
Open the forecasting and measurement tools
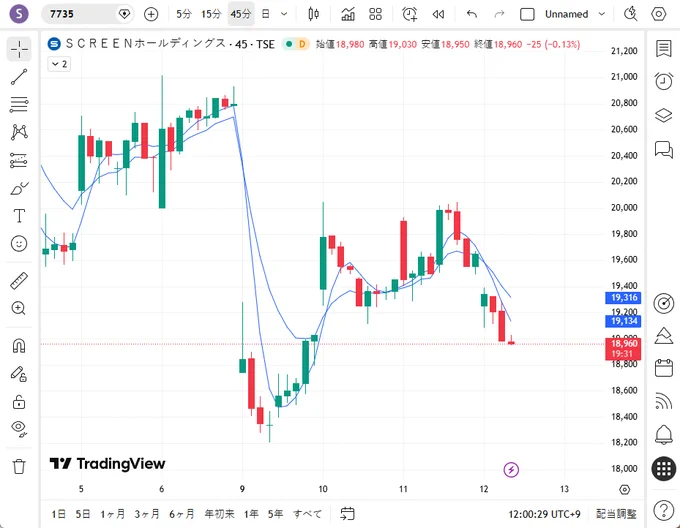(19, 160)
